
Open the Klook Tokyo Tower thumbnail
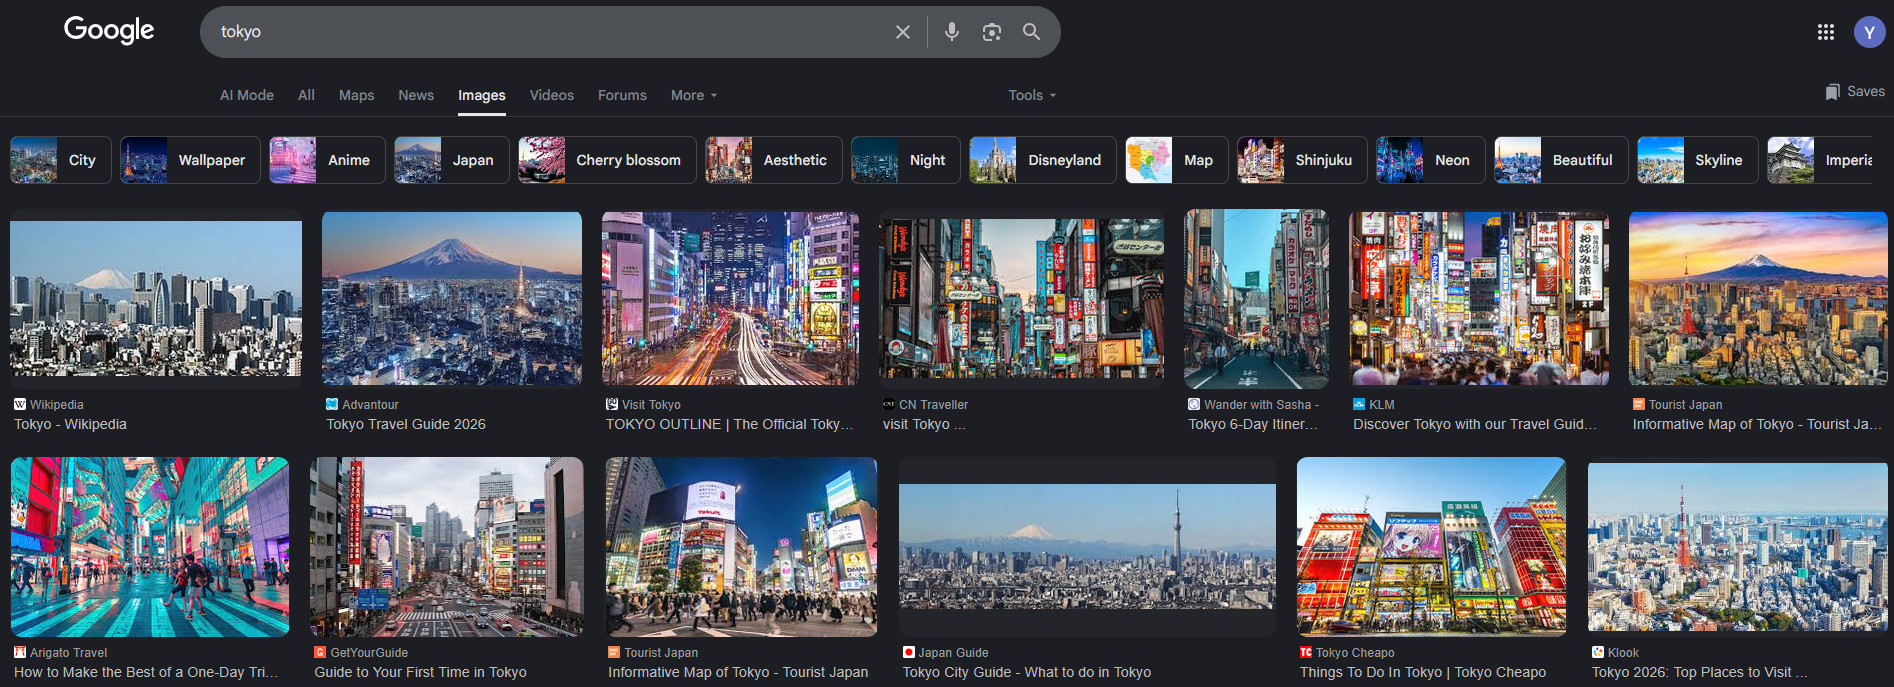click(1738, 547)
